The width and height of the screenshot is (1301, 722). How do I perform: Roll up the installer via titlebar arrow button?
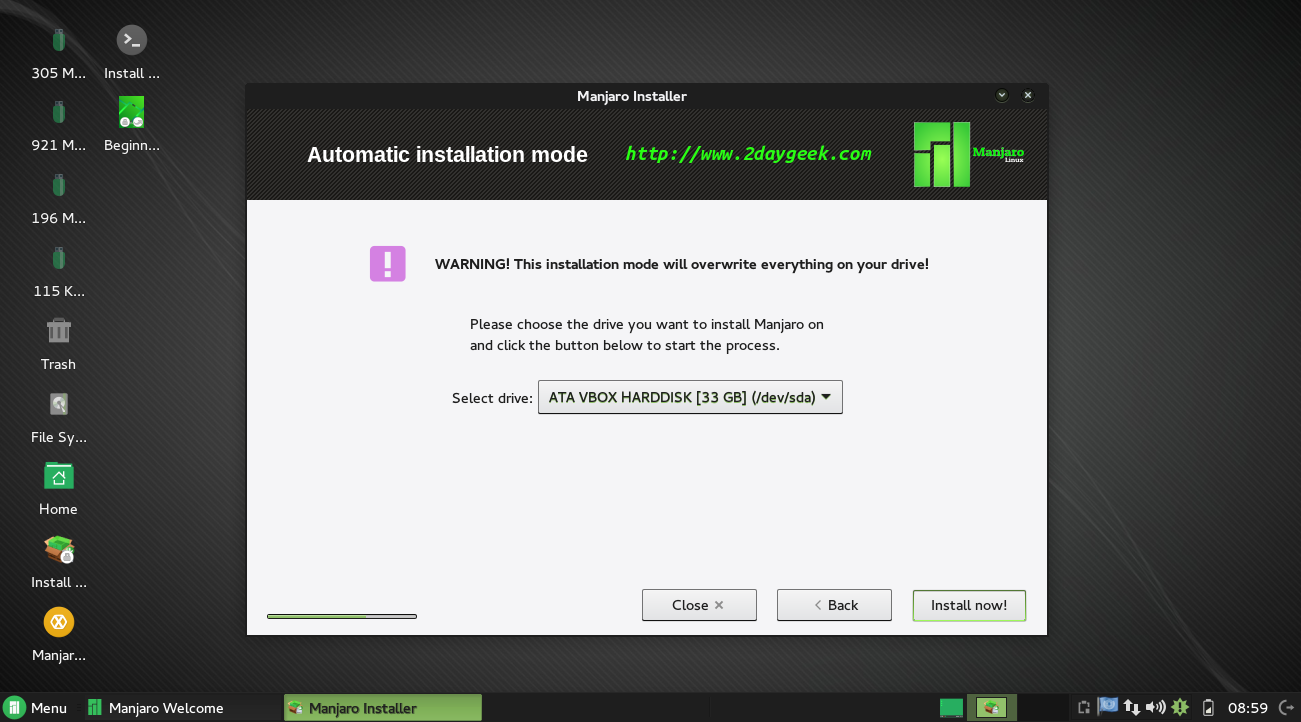(x=1002, y=96)
